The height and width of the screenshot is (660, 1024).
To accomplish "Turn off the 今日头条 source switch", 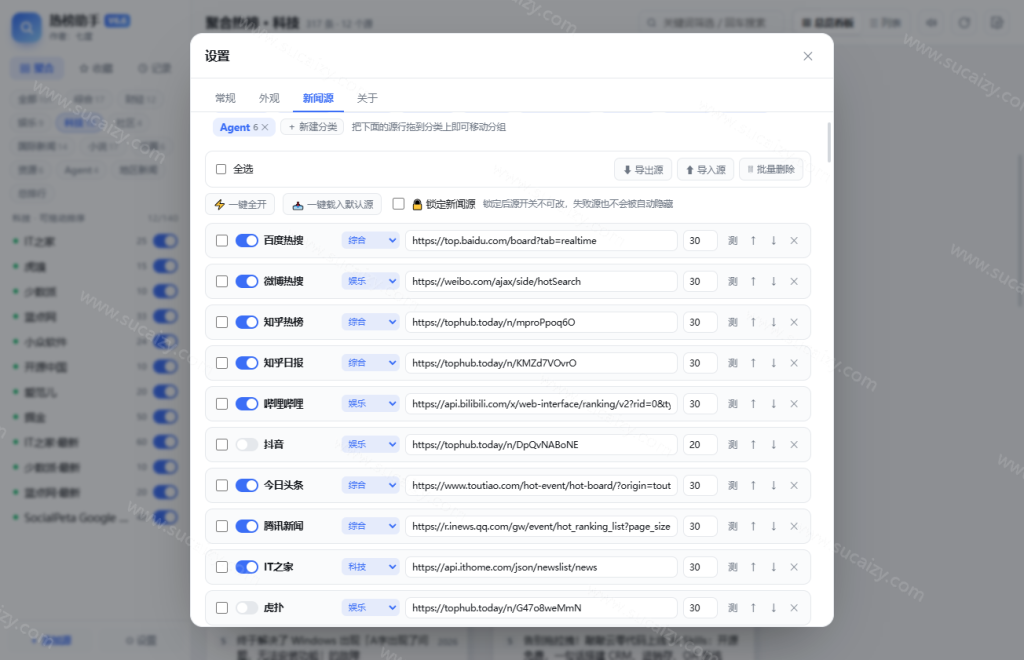I will (247, 486).
